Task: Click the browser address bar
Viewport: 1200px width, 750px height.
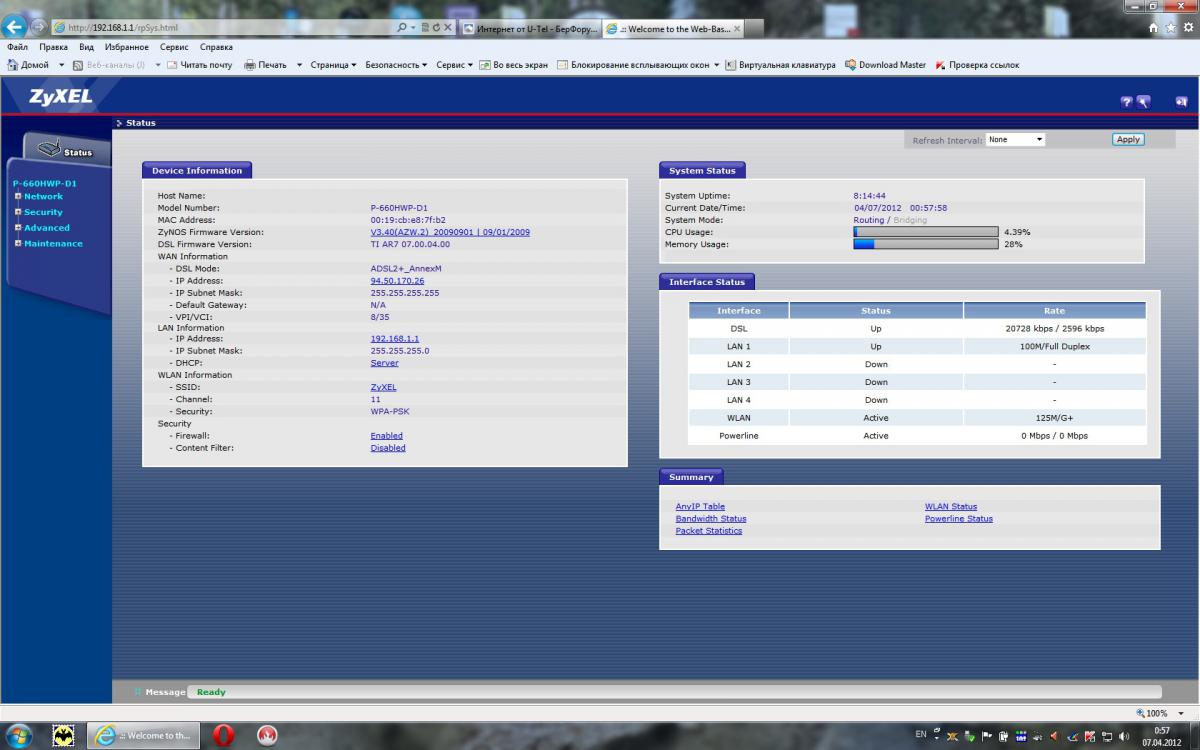Action: 230,28
